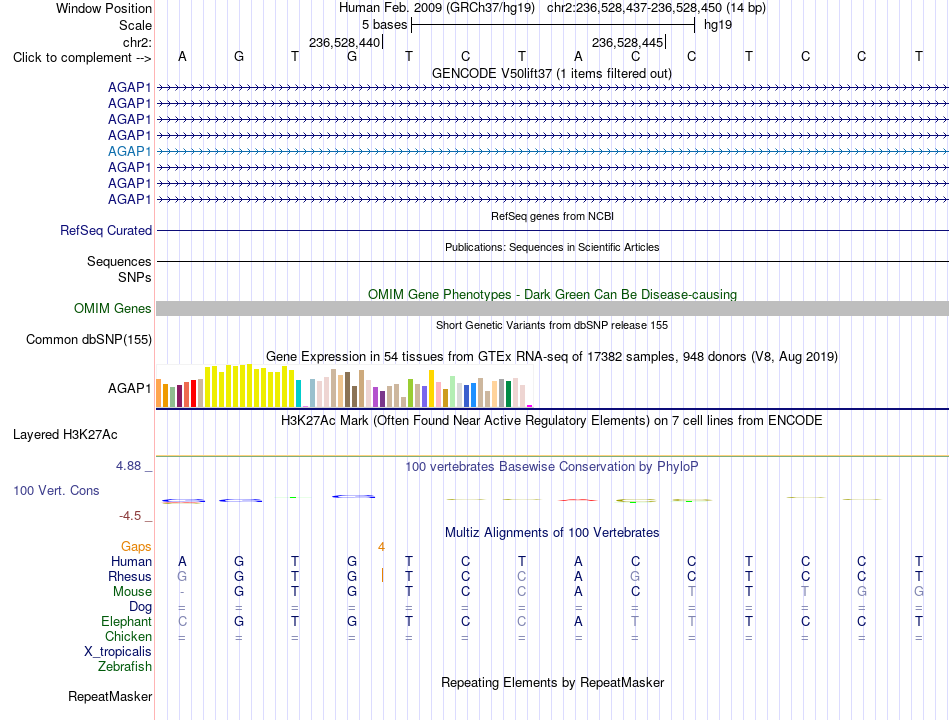
Task: Open "Multiz Alignments of 100 Vertebrates" title
Action: [x=552, y=533]
